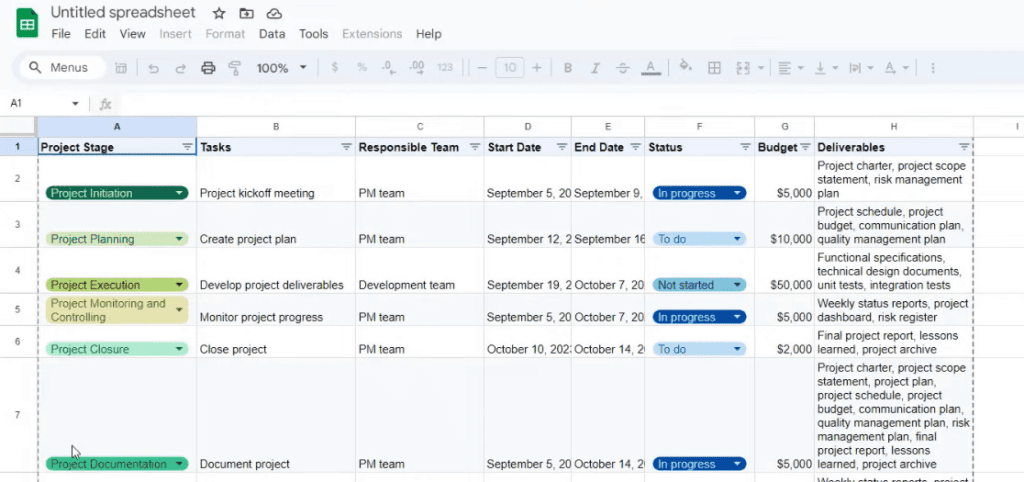1024x482 pixels.
Task: Click the move to folder icon
Action: pos(246,13)
